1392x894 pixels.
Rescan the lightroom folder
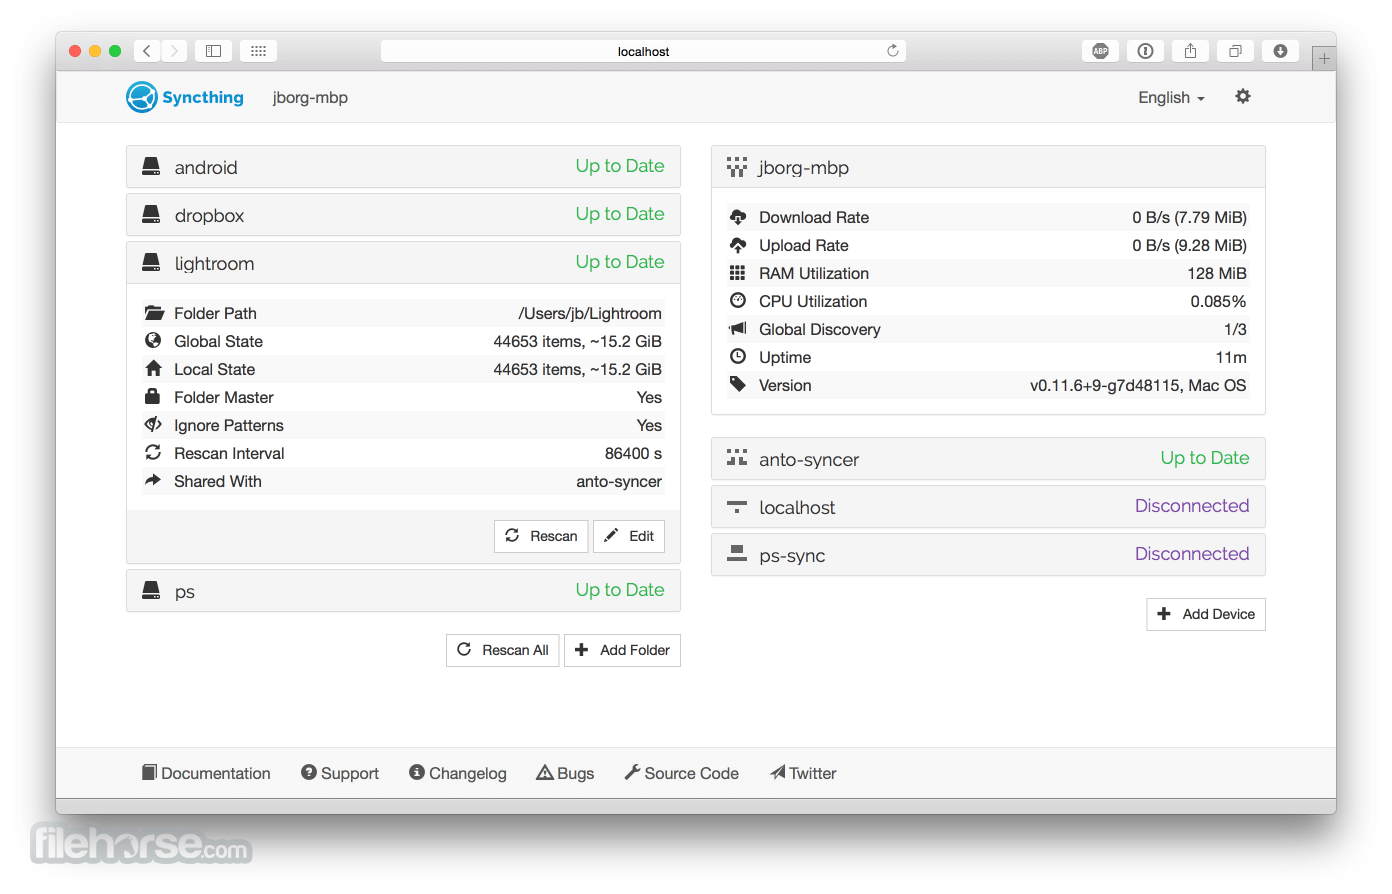point(541,536)
